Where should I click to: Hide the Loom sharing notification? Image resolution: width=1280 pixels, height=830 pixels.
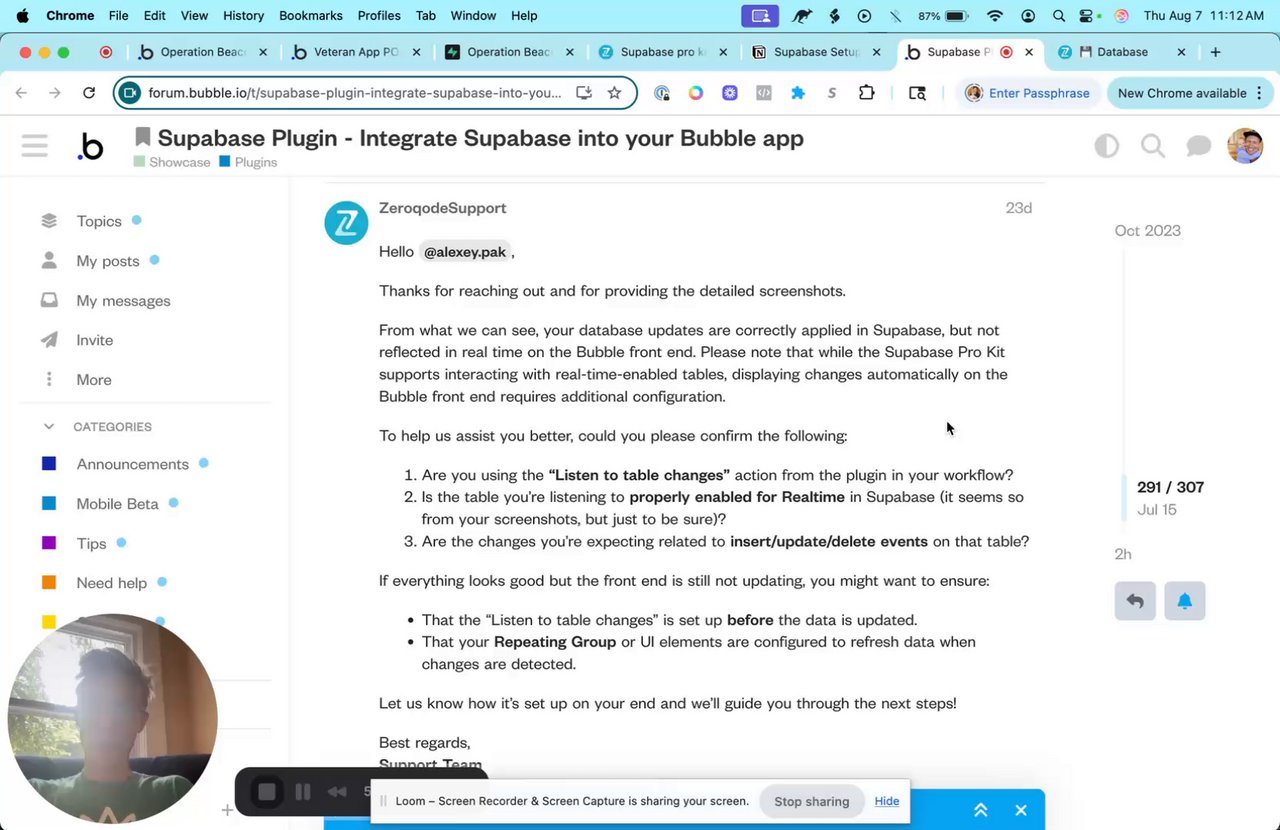tap(886, 801)
